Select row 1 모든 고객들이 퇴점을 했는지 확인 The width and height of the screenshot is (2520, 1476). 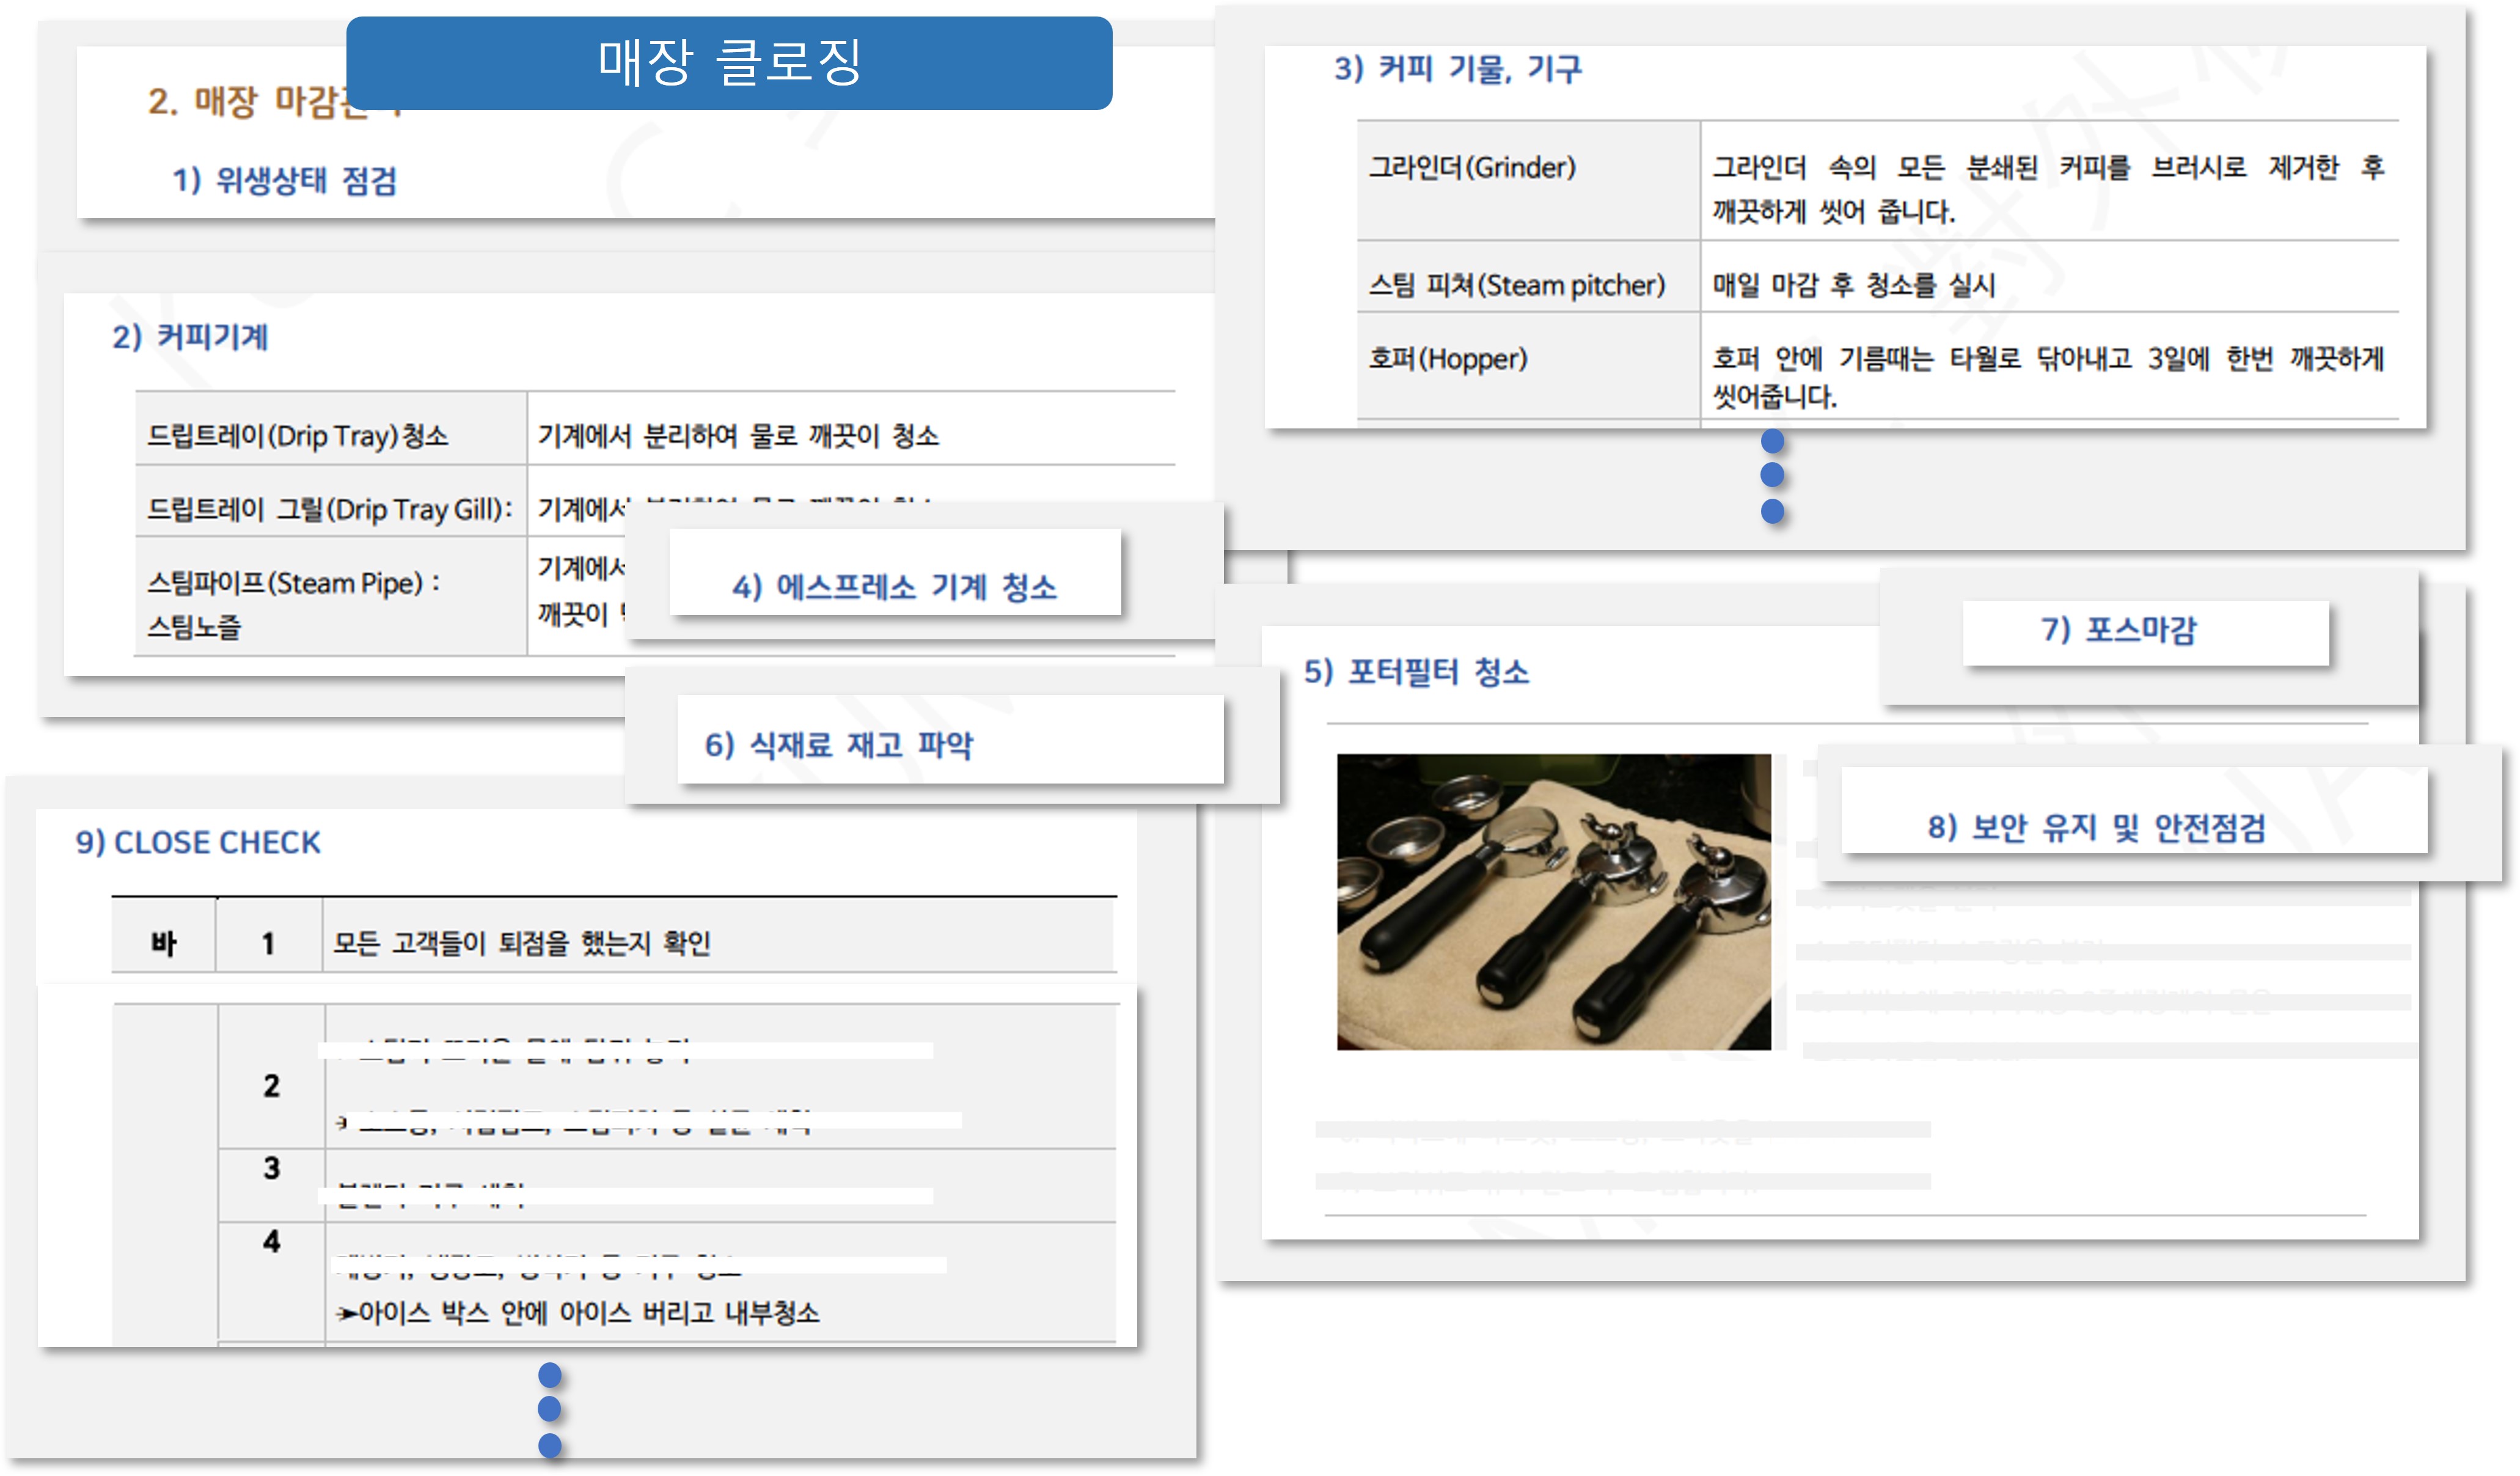pos(521,942)
